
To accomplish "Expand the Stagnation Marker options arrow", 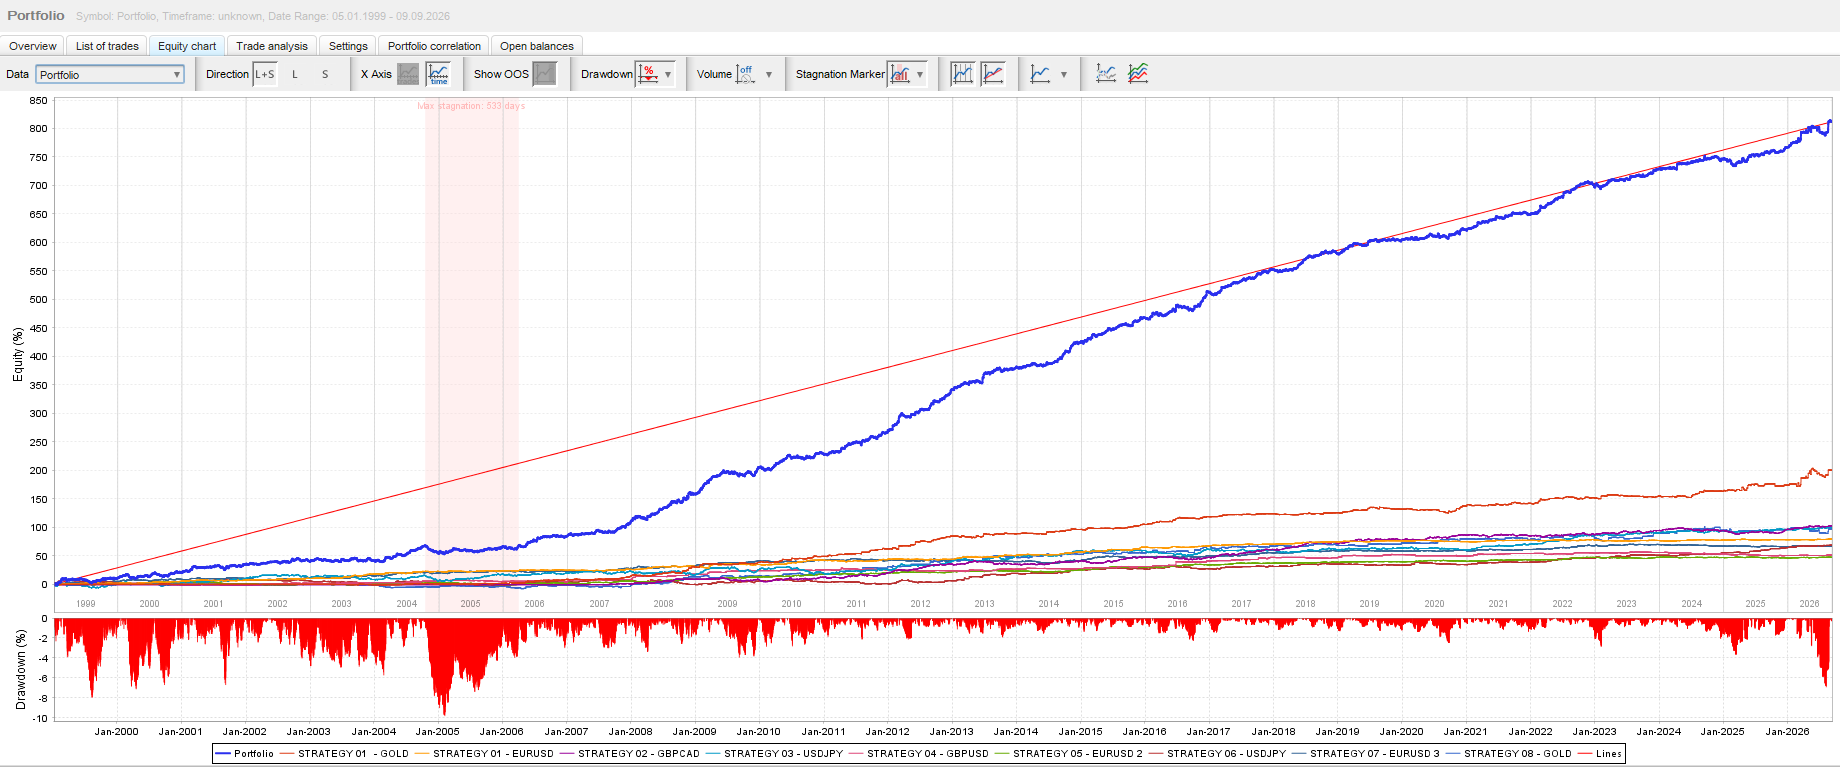I will [920, 75].
